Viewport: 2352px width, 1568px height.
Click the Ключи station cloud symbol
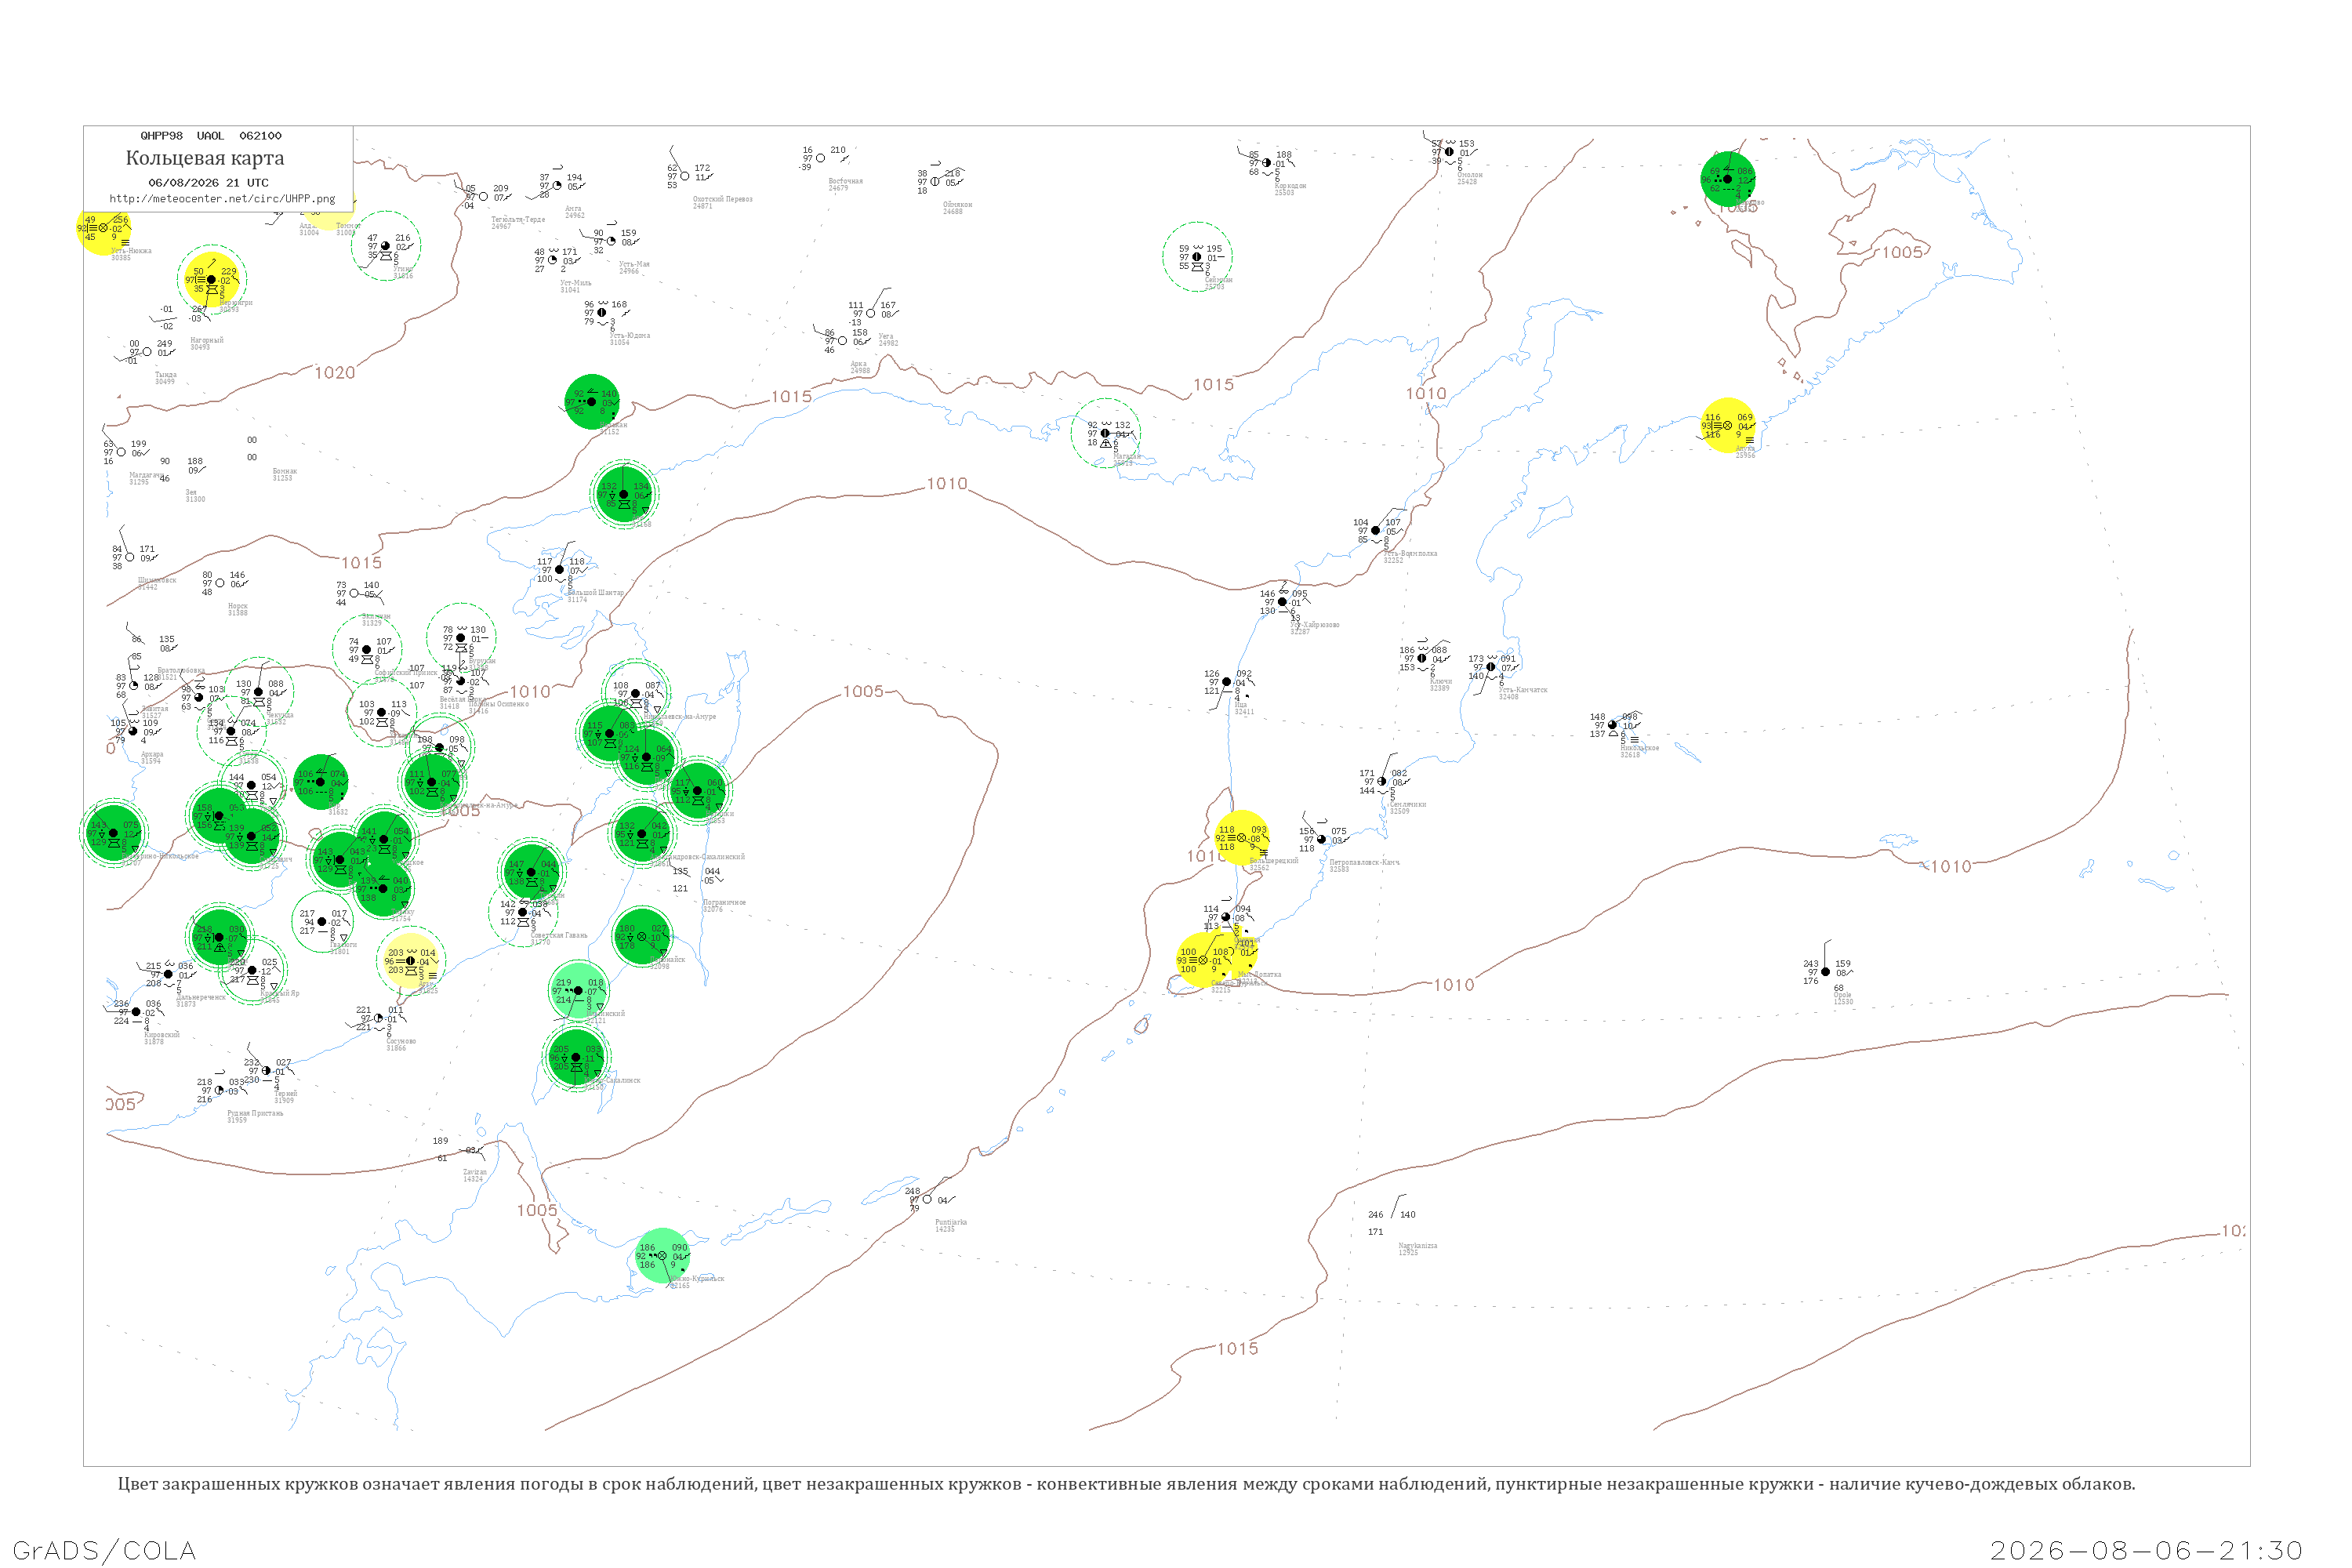1422,658
